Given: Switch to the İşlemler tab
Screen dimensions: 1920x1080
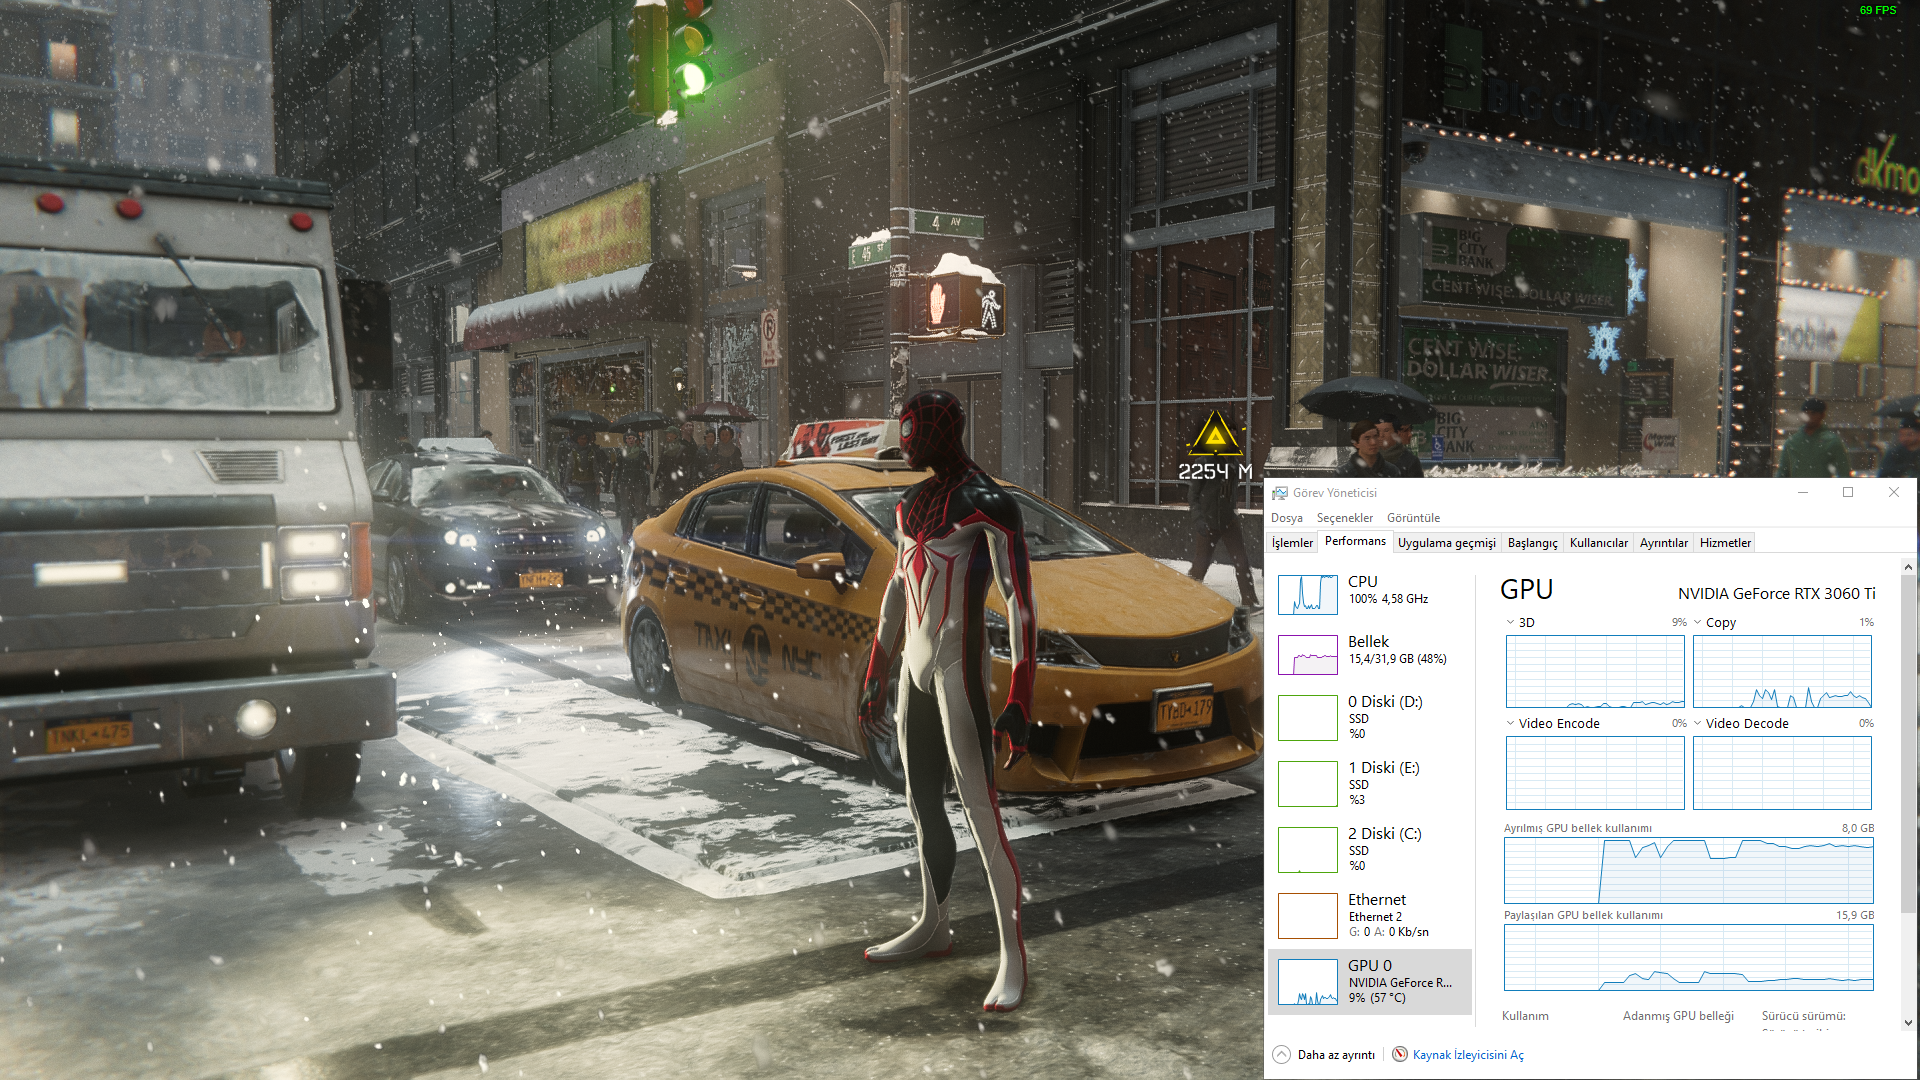Looking at the screenshot, I should pyautogui.click(x=1292, y=543).
